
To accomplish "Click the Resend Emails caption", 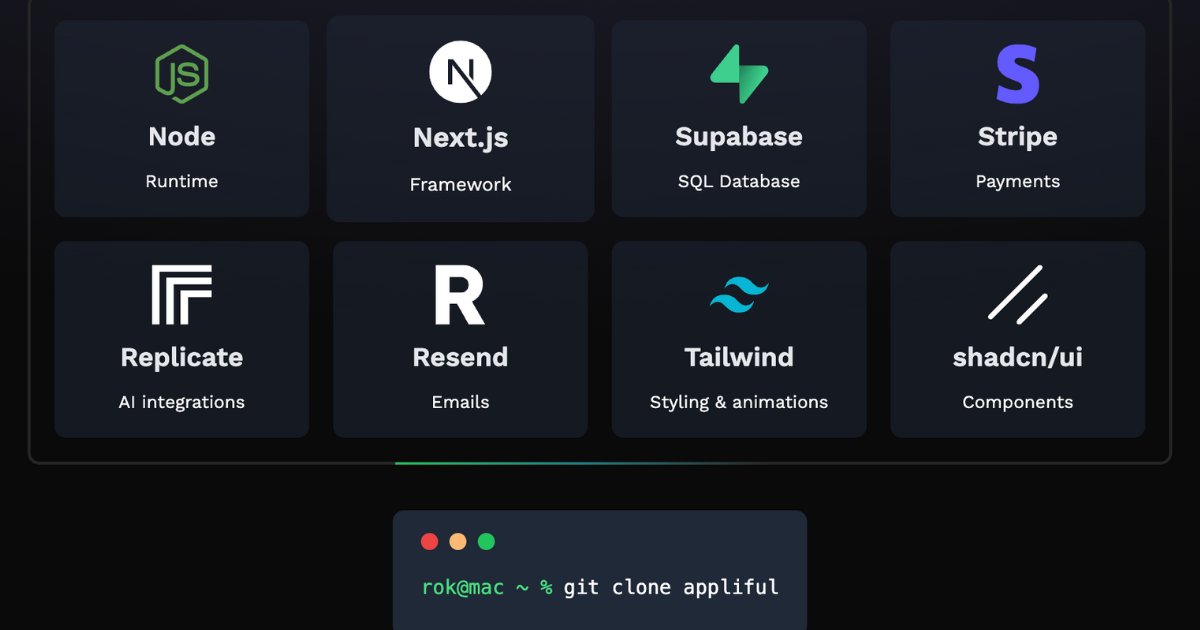I will 460,402.
